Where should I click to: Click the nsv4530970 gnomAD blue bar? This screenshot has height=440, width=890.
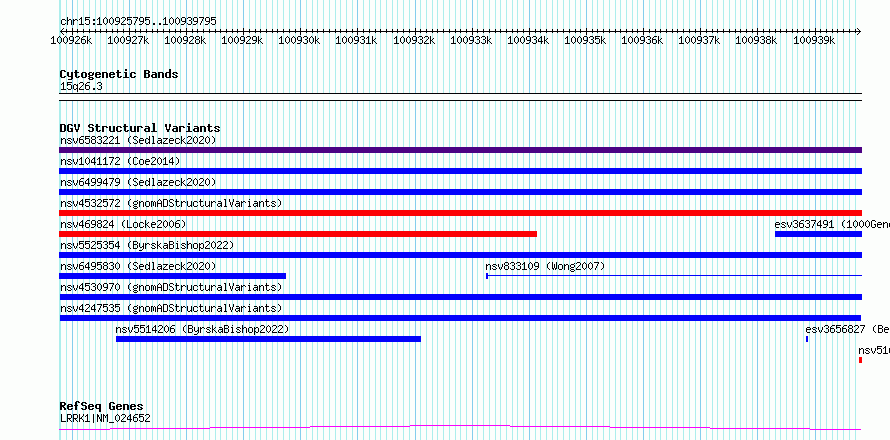point(460,297)
